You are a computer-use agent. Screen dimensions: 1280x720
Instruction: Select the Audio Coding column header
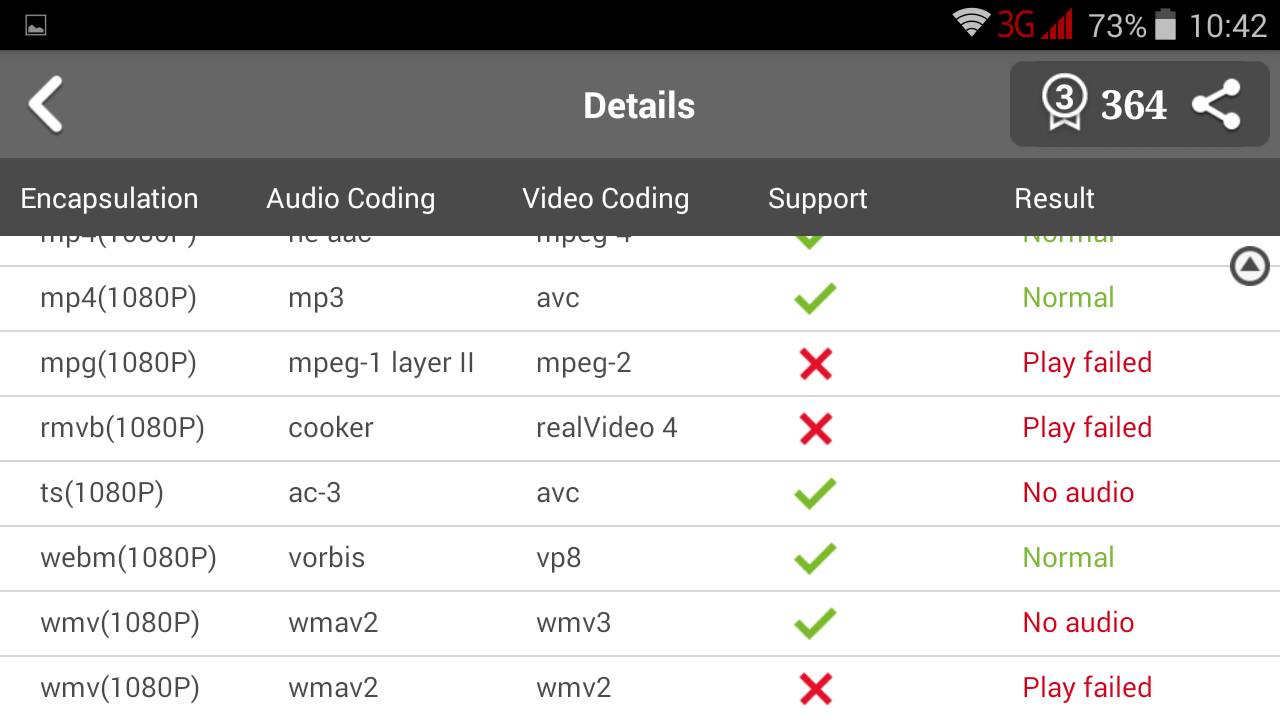click(351, 198)
